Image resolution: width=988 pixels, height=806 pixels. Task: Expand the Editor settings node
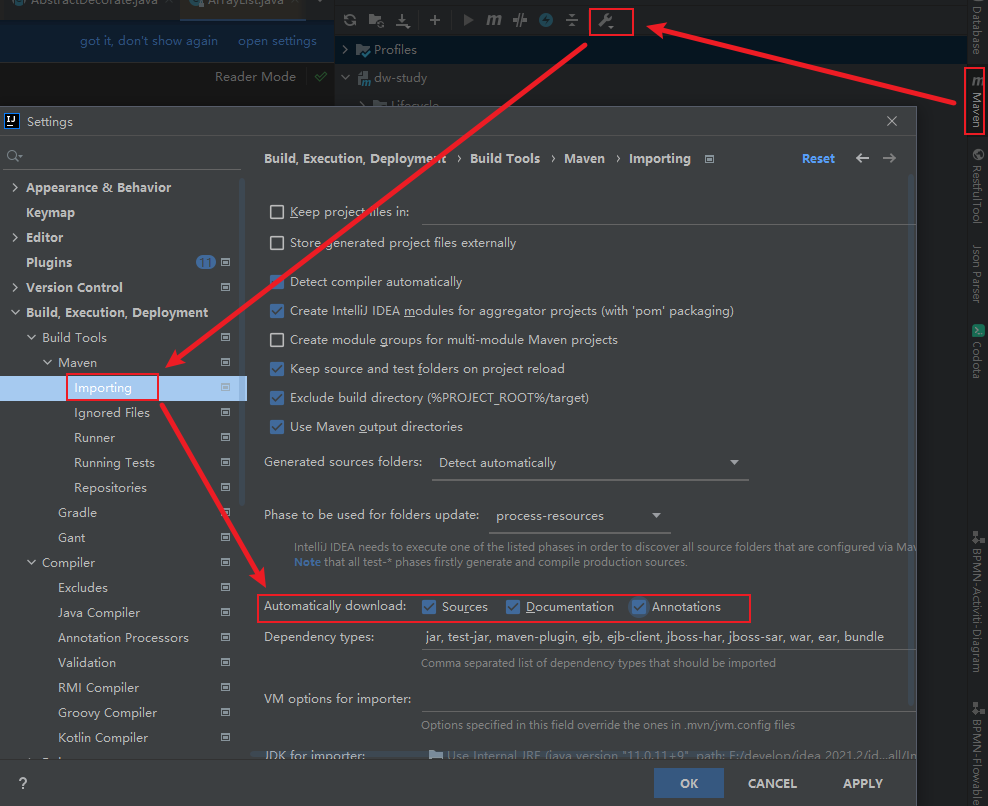(15, 237)
